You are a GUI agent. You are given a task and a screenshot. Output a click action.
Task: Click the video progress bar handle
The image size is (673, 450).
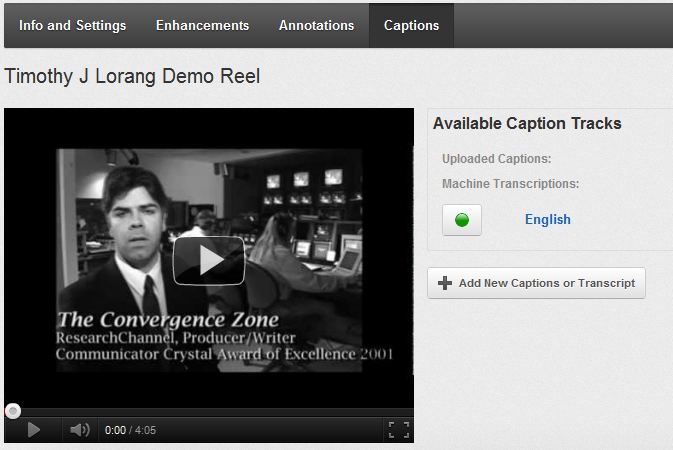click(13, 411)
